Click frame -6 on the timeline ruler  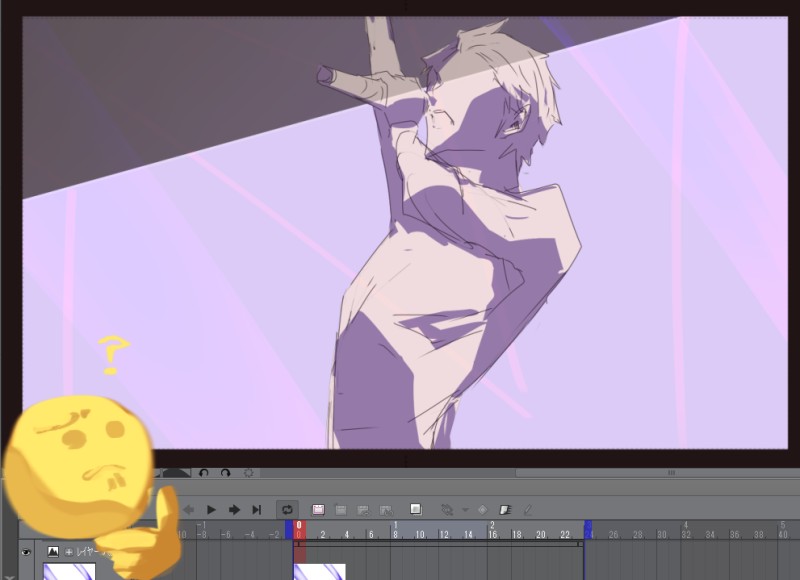point(226,535)
